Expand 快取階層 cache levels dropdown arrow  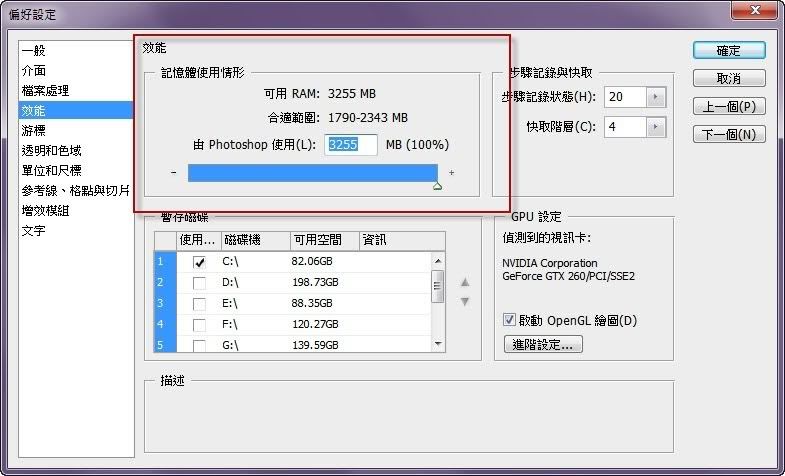(656, 127)
